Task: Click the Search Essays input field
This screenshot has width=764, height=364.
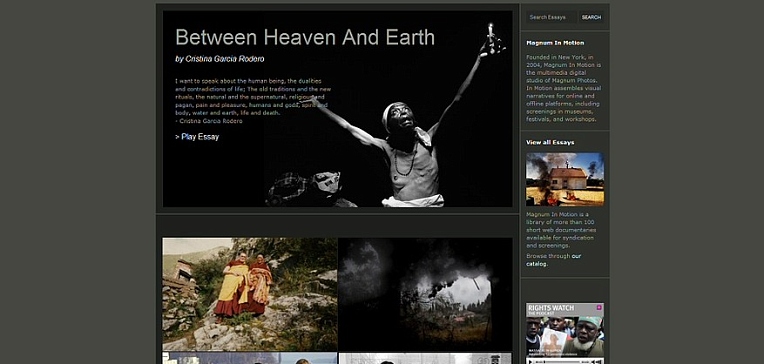Action: pyautogui.click(x=552, y=17)
